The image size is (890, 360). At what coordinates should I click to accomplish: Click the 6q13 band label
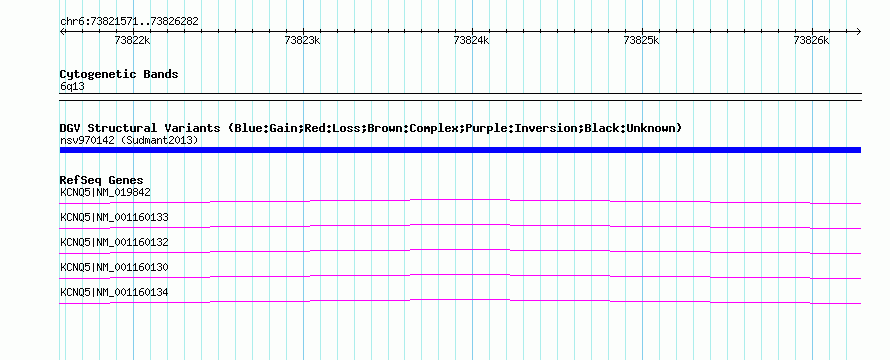click(72, 87)
